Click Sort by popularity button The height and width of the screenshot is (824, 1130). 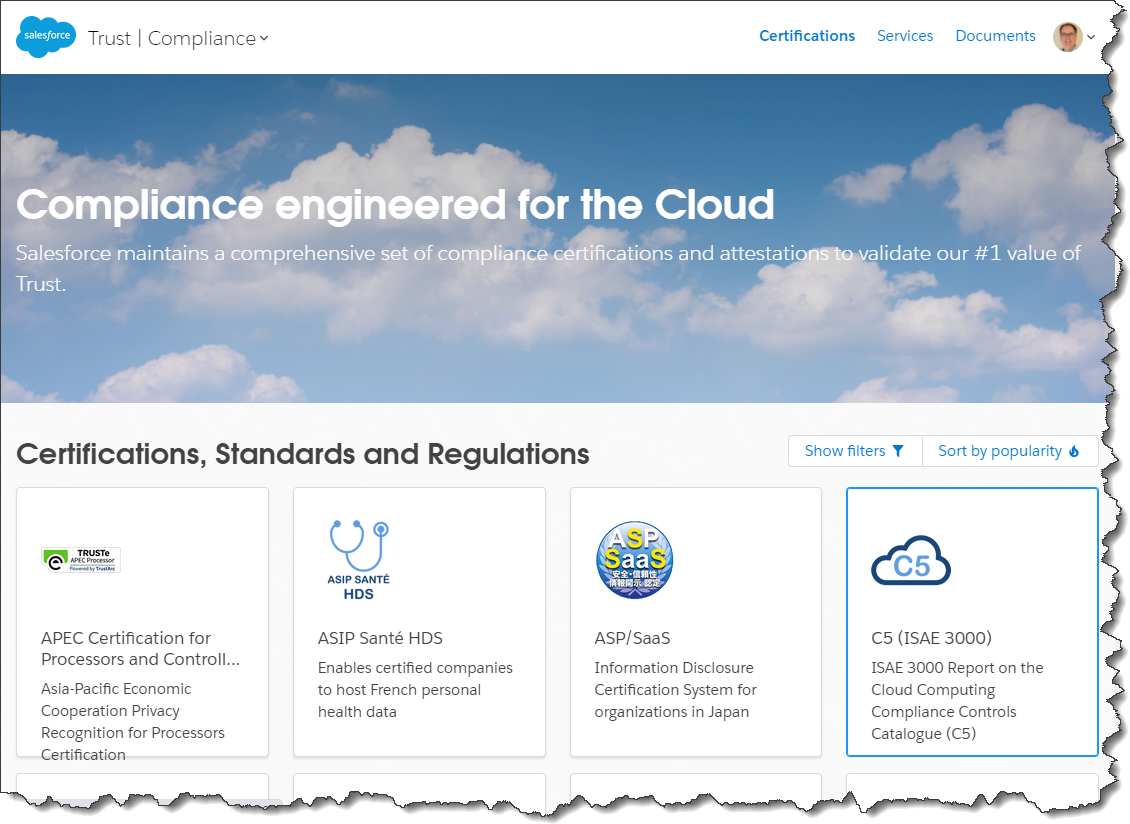coord(1010,451)
